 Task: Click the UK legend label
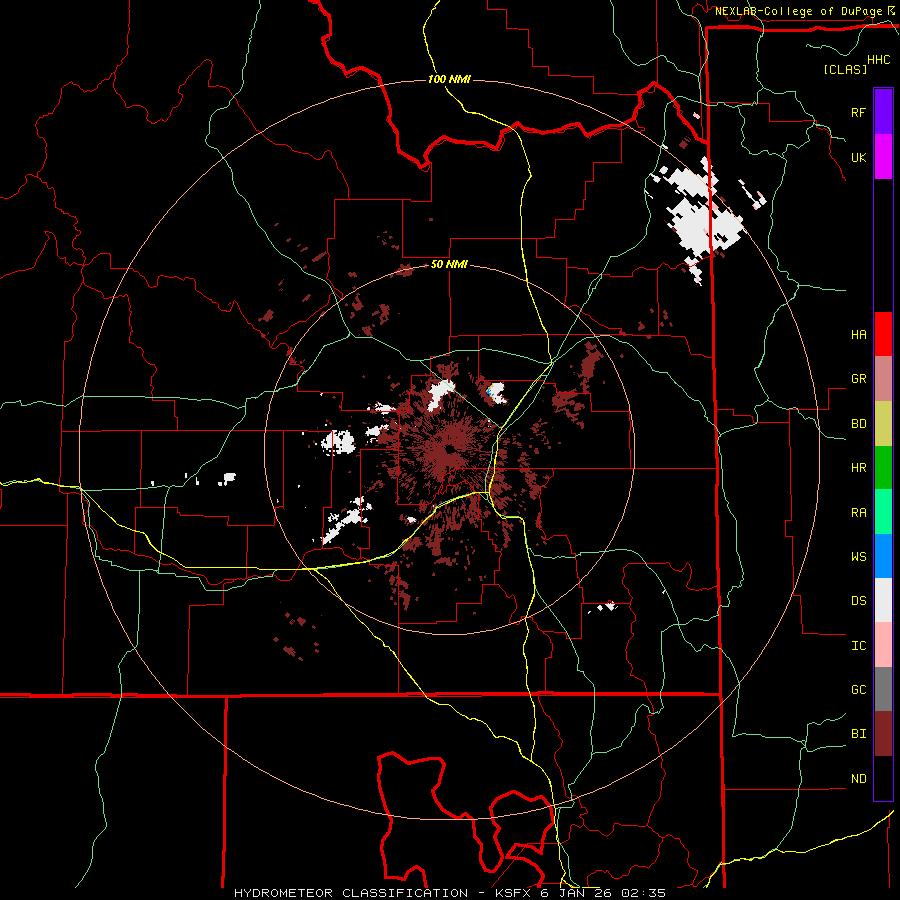[858, 157]
